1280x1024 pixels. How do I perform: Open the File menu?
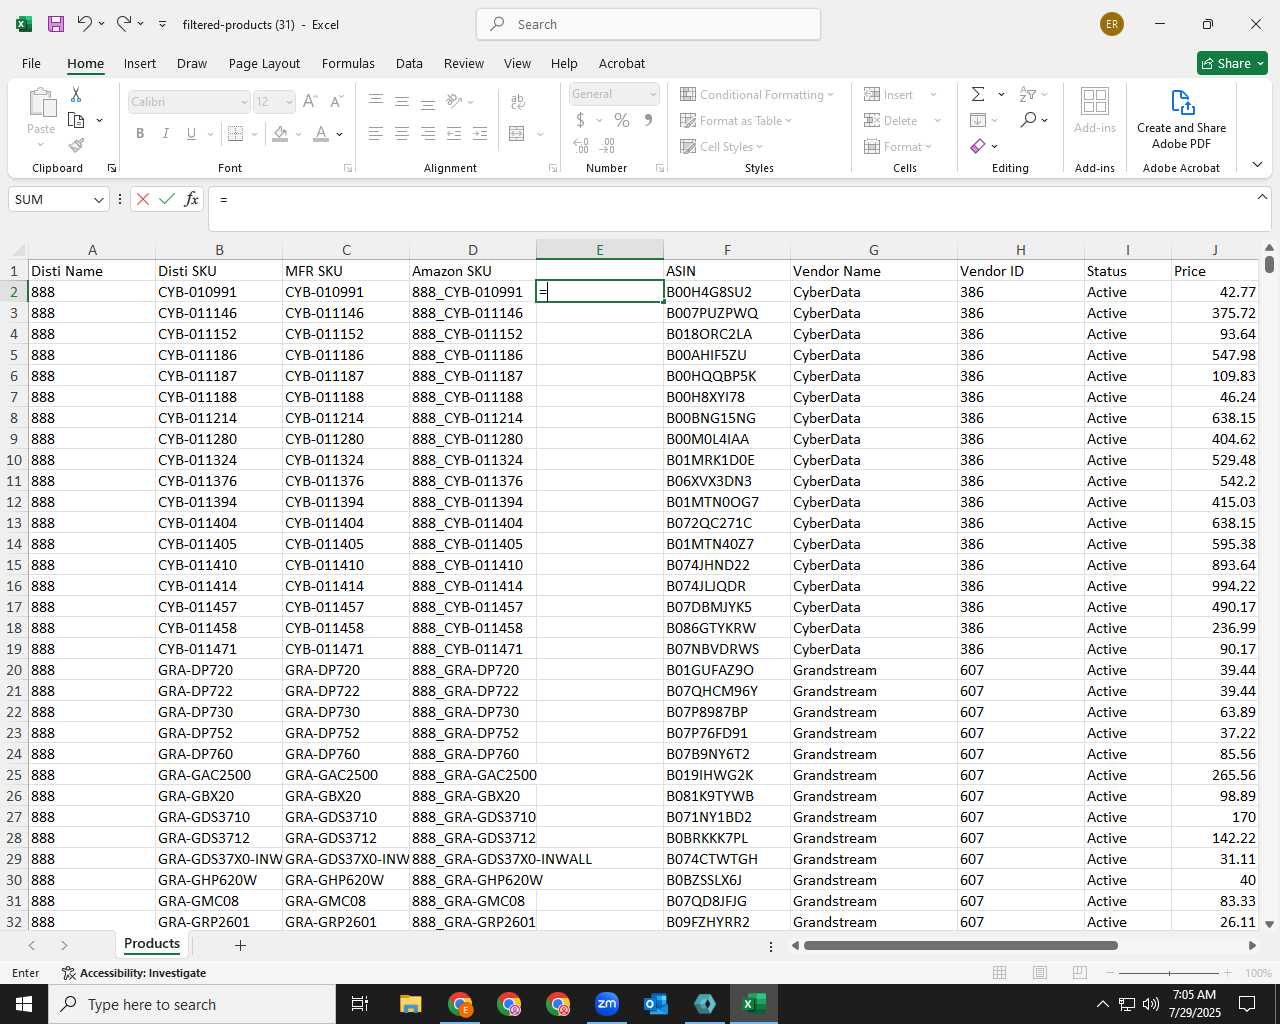tap(32, 63)
